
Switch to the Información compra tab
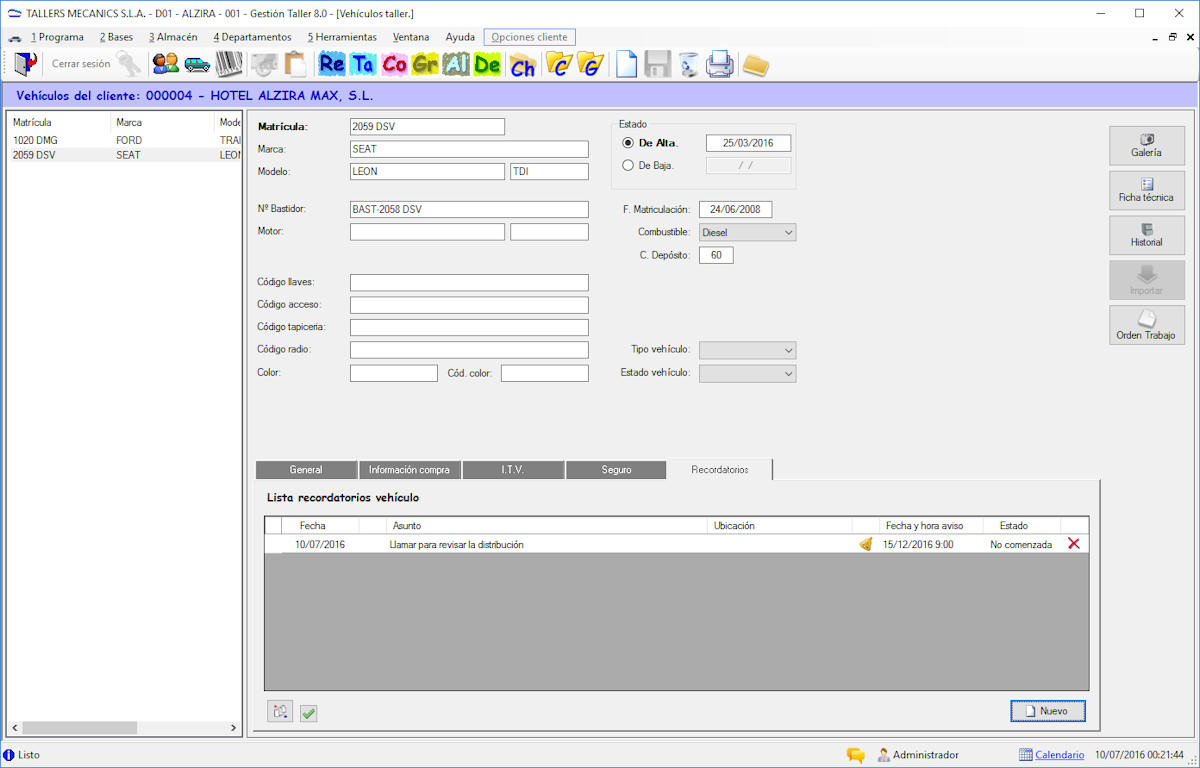(x=410, y=470)
